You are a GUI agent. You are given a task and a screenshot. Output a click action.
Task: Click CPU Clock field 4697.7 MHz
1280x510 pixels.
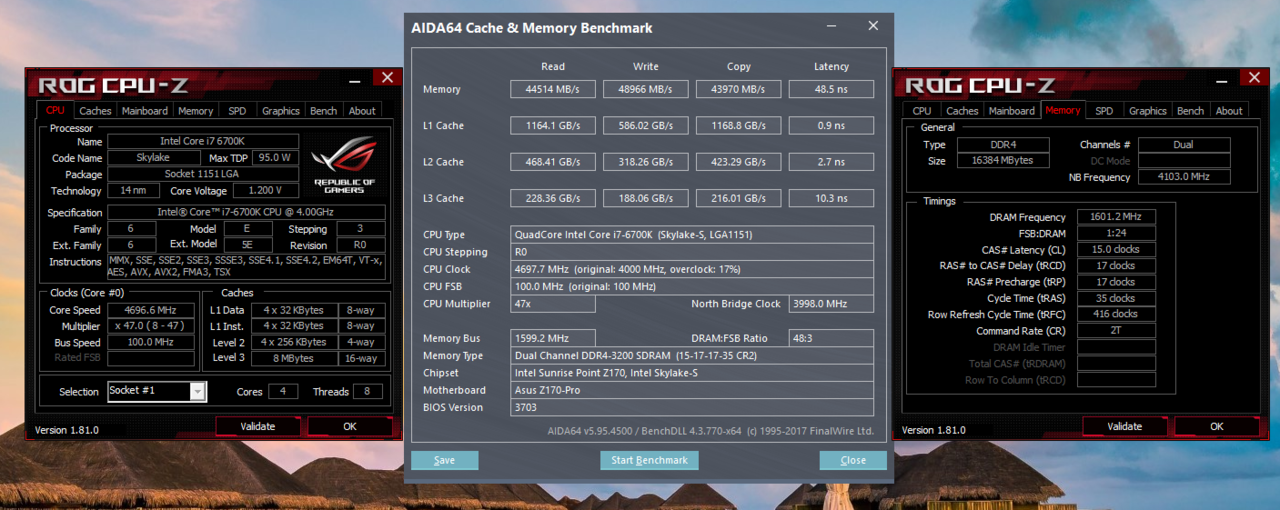(x=692, y=269)
